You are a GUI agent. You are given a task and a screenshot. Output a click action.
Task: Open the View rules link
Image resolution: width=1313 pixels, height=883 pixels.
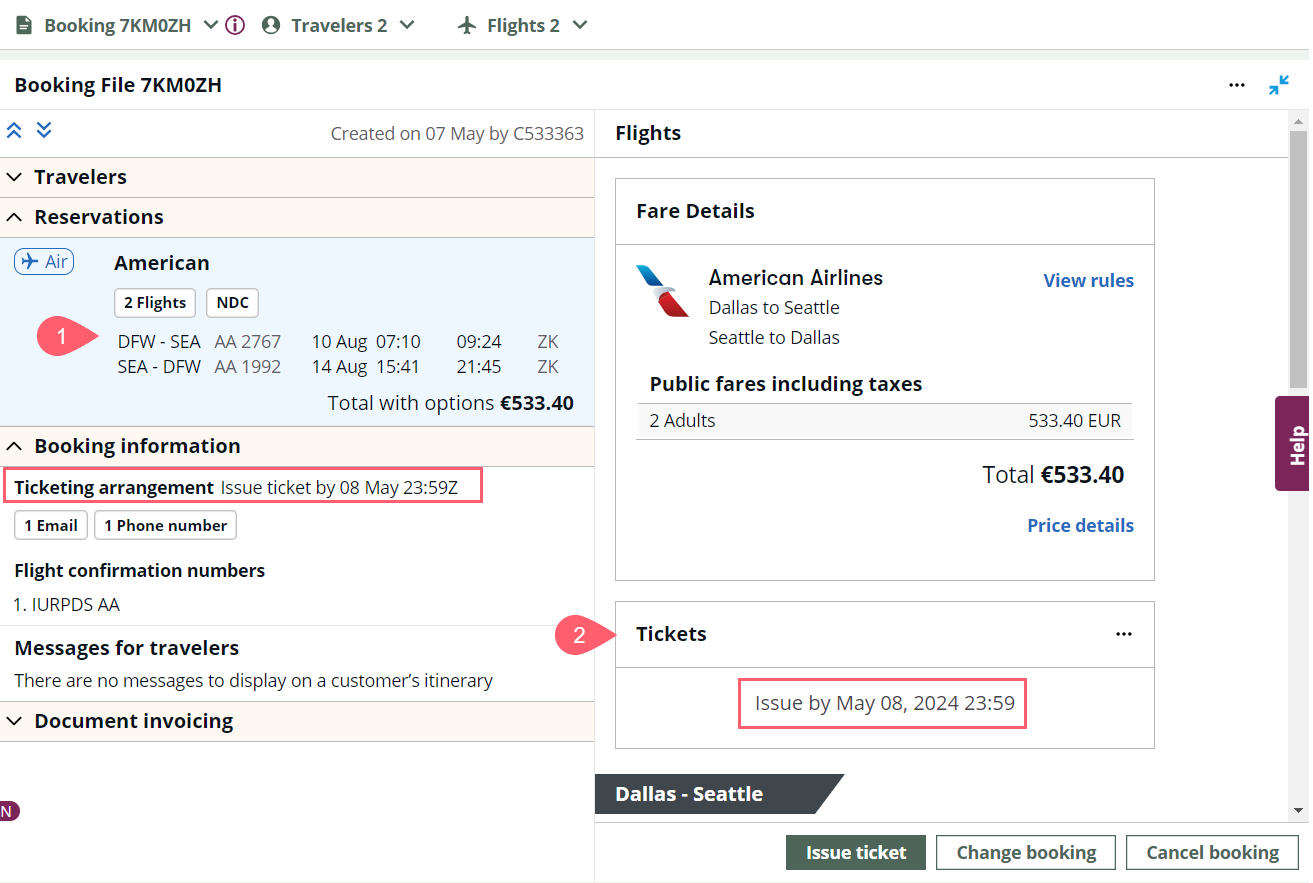click(1088, 281)
